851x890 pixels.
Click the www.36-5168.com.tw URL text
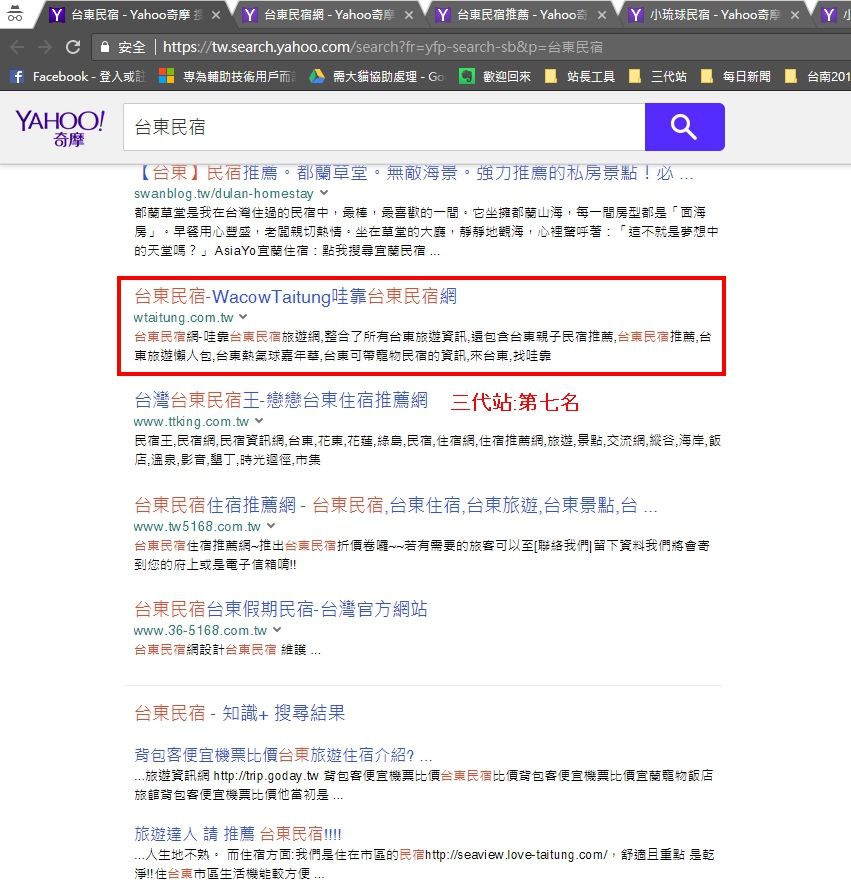click(x=200, y=630)
